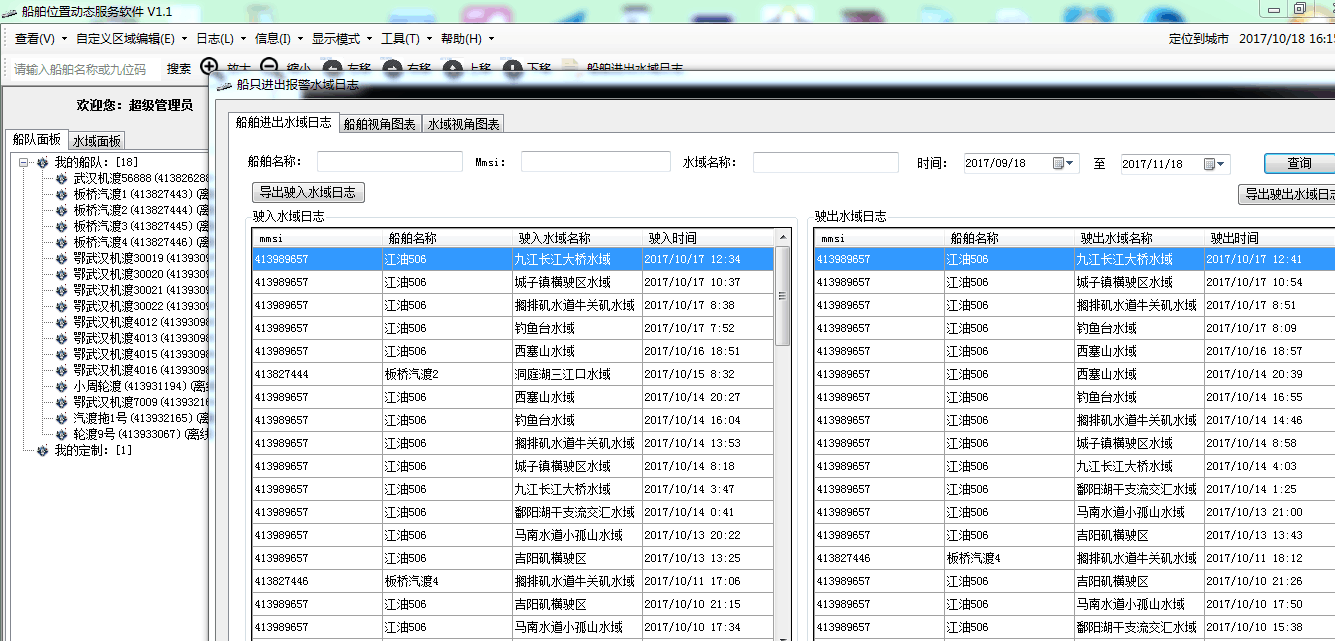Viewport: 1335px width, 641px height.
Task: Click ship icon beside 鄂武汉机渡4016
Action: click(x=62, y=370)
